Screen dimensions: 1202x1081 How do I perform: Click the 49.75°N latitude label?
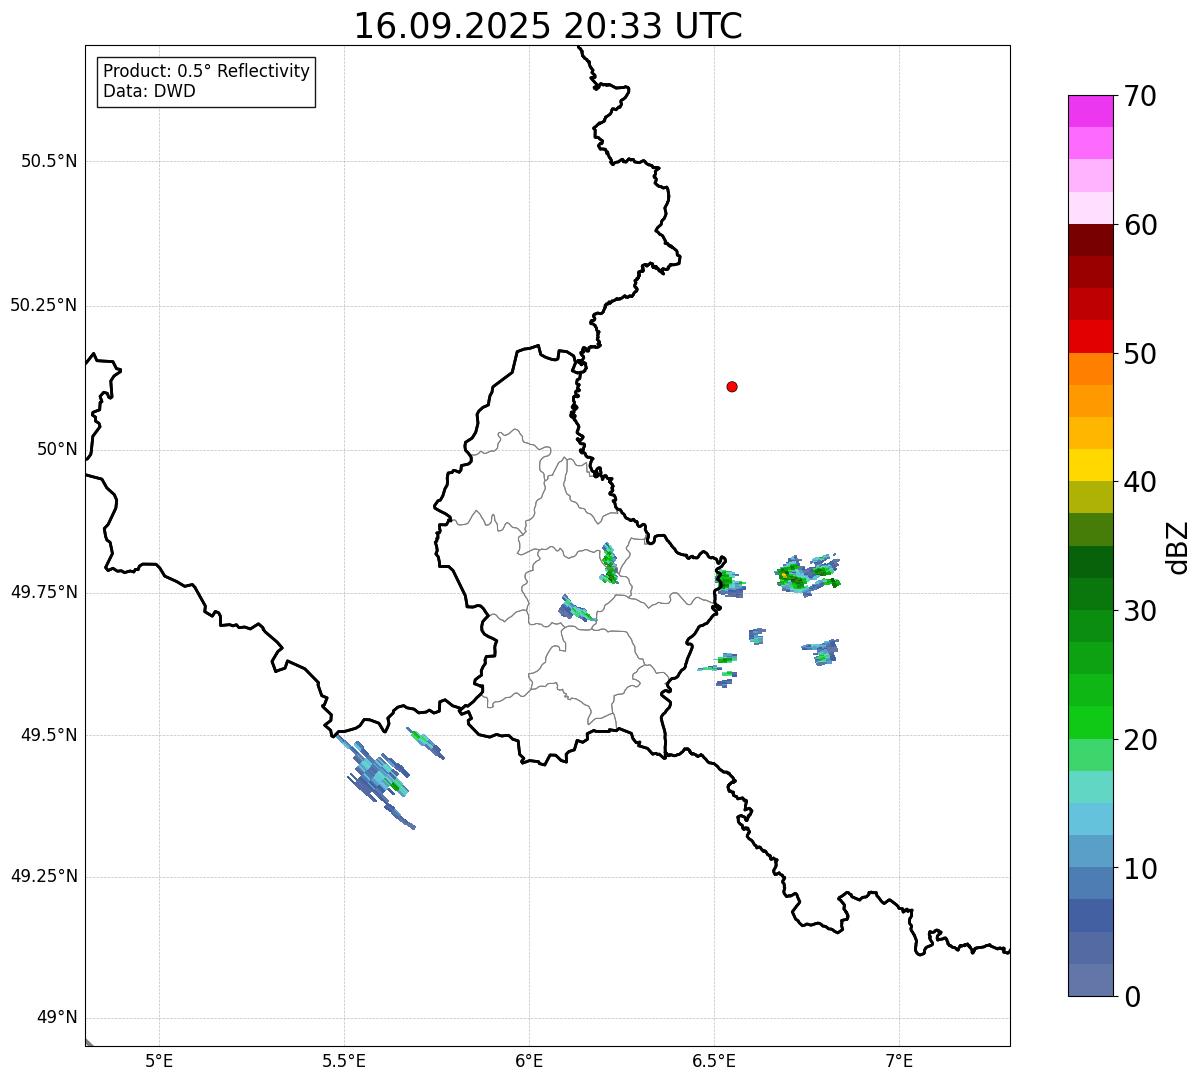[x=43, y=592]
